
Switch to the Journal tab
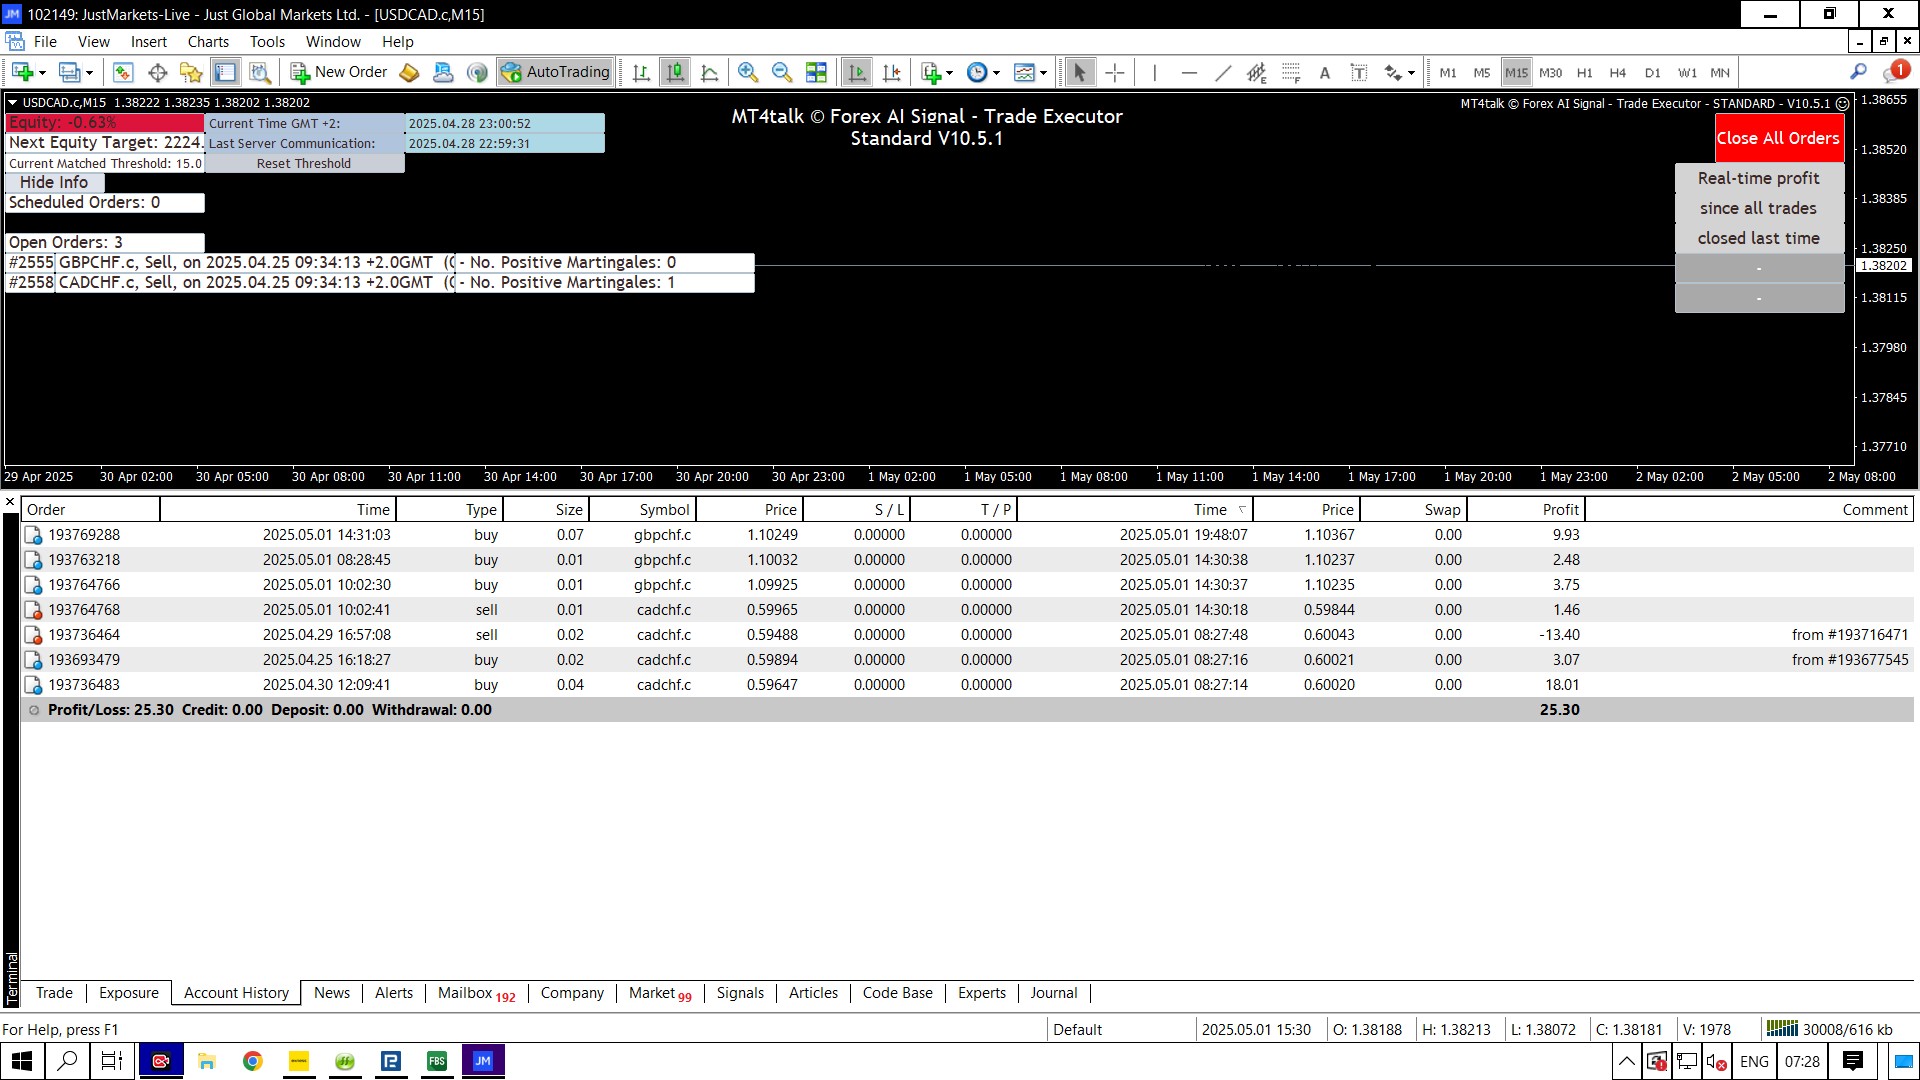click(x=1053, y=993)
